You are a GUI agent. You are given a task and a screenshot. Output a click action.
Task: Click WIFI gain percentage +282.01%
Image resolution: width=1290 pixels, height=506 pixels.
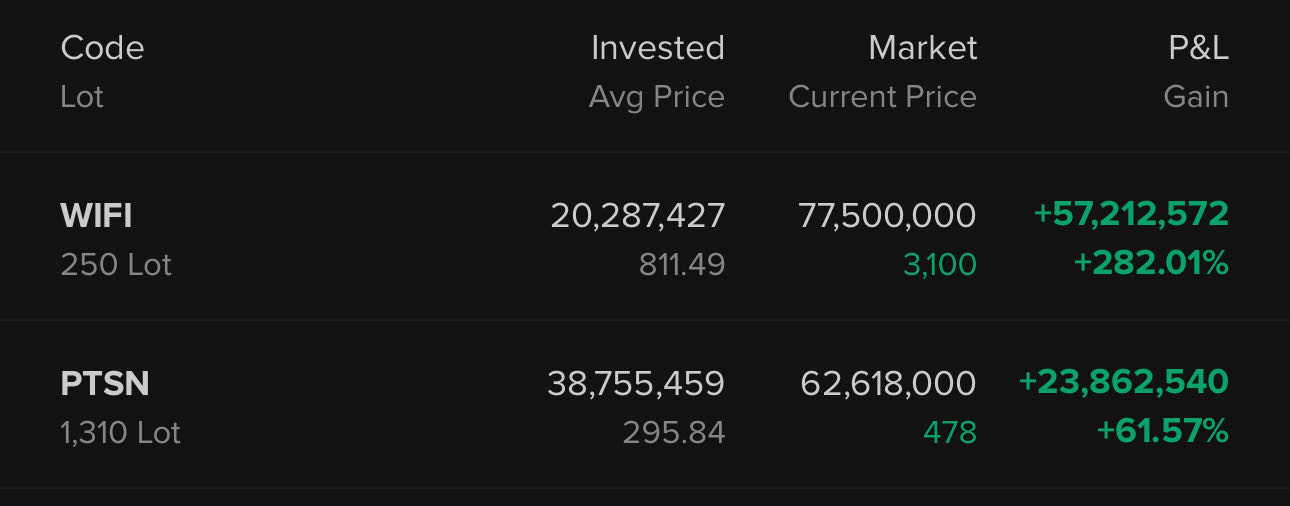(x=1150, y=264)
